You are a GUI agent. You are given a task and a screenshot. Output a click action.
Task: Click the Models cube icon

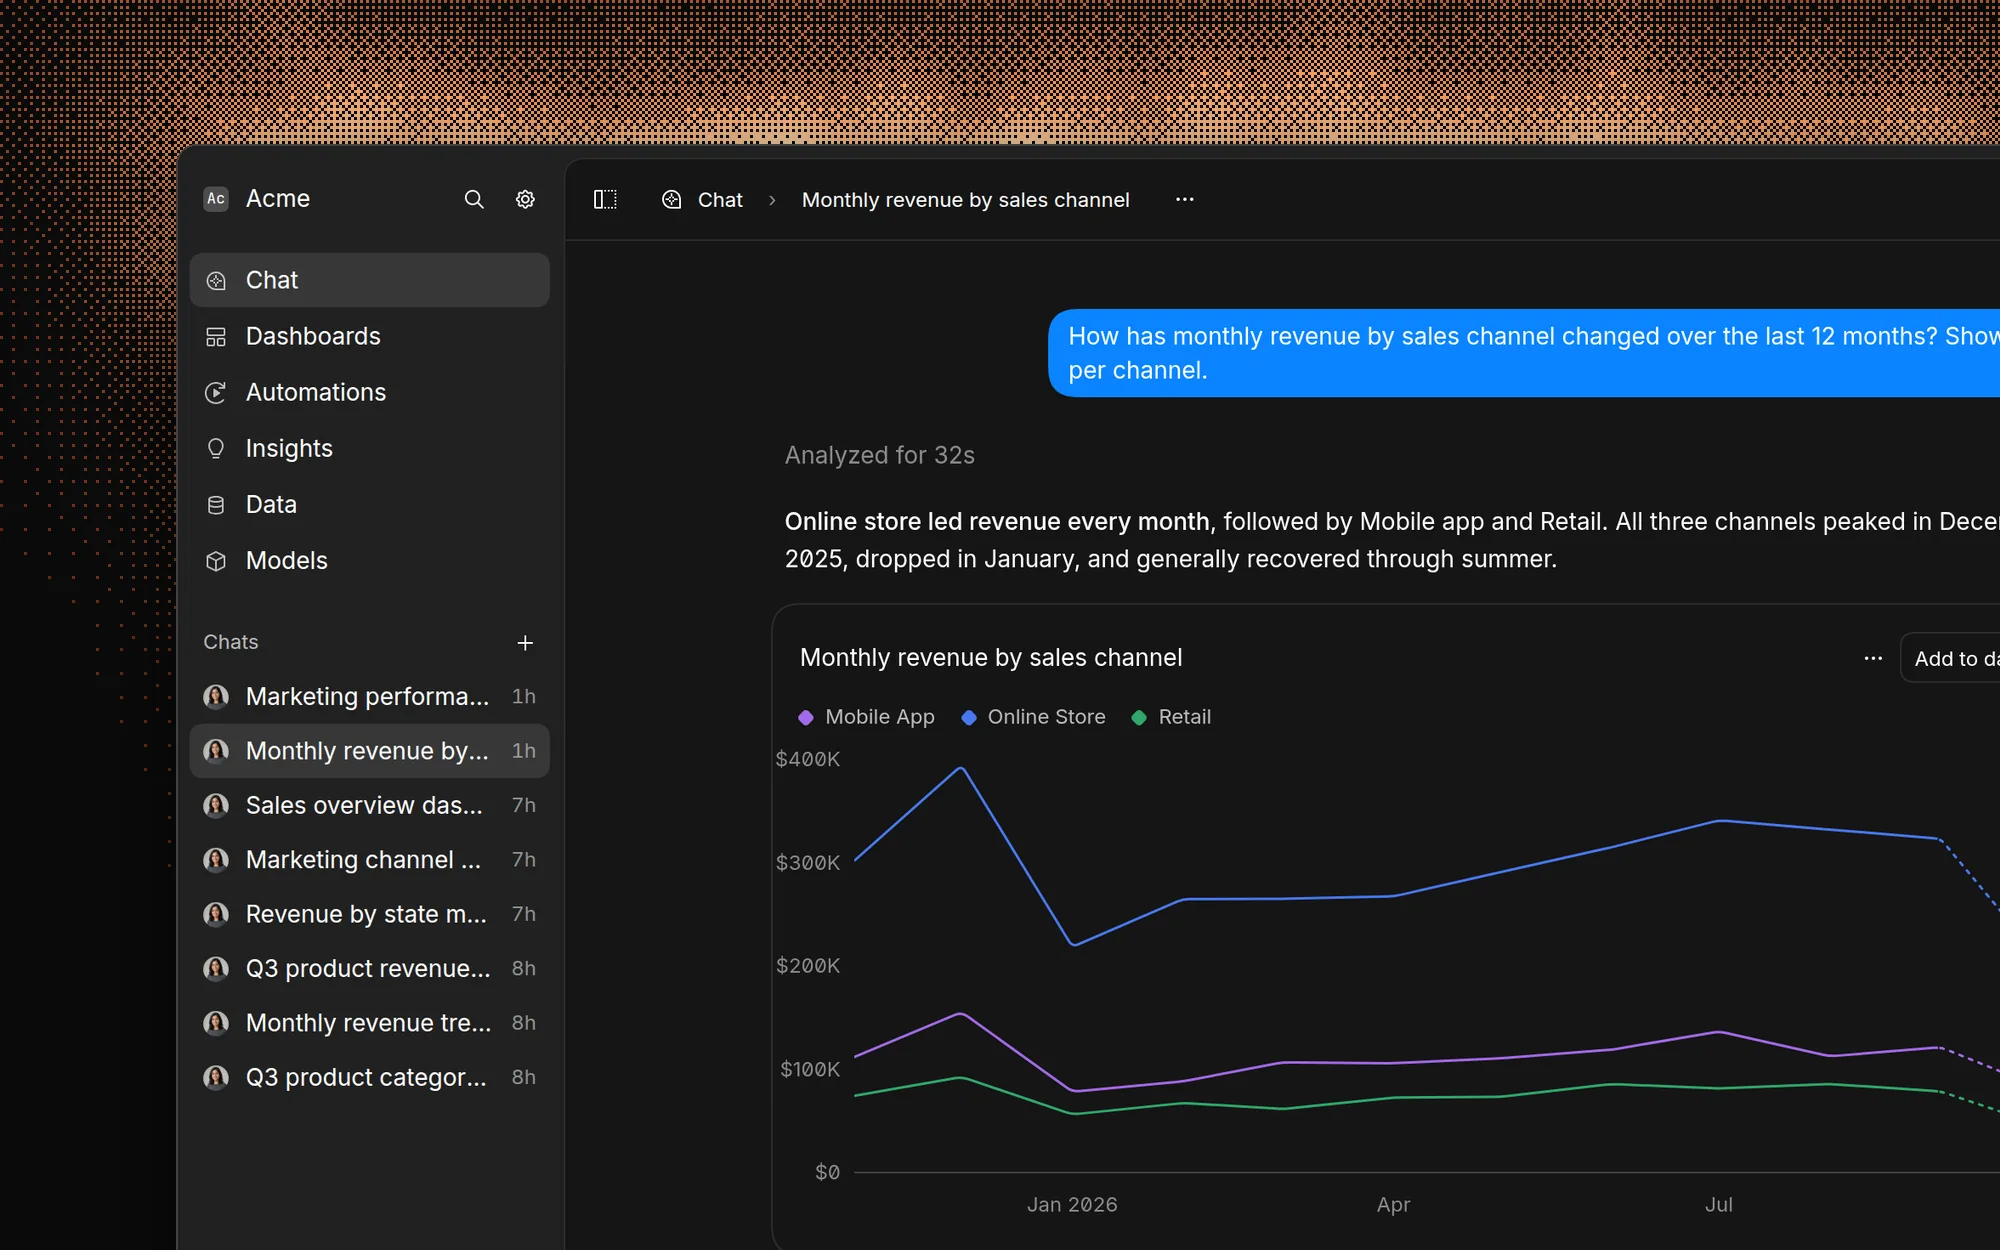click(x=216, y=561)
